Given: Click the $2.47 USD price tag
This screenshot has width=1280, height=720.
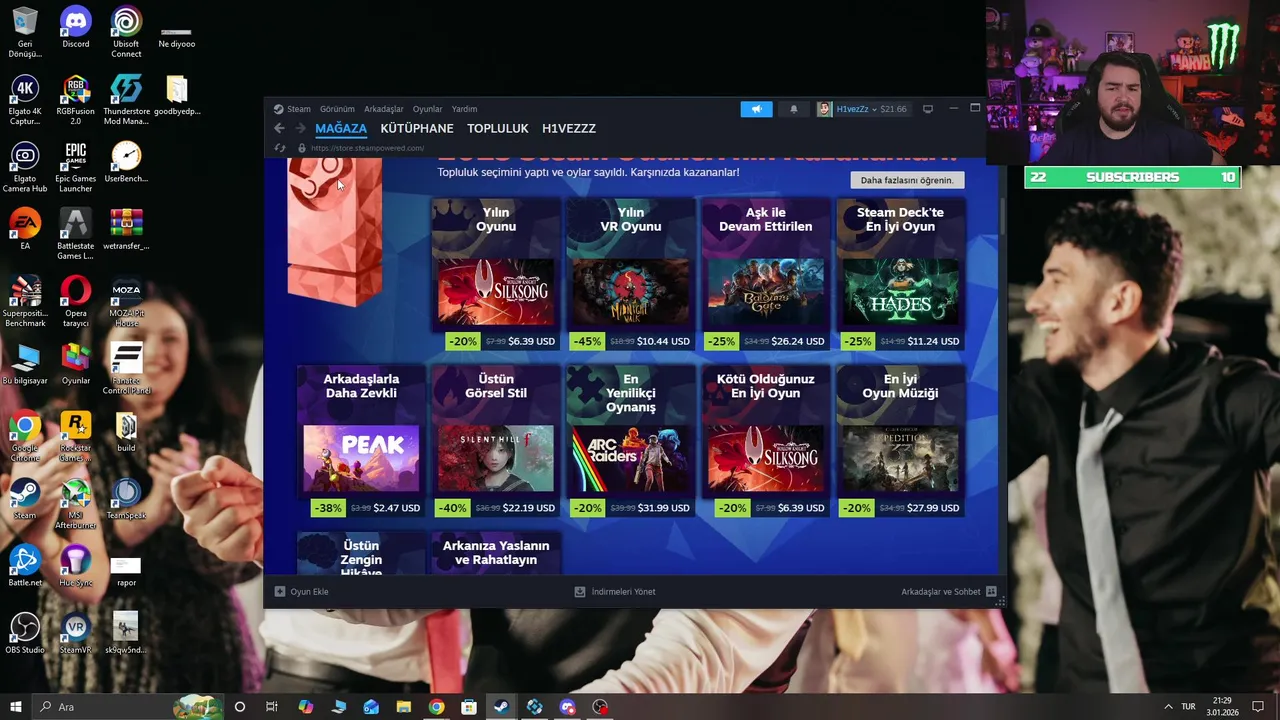Looking at the screenshot, I should tap(396, 508).
